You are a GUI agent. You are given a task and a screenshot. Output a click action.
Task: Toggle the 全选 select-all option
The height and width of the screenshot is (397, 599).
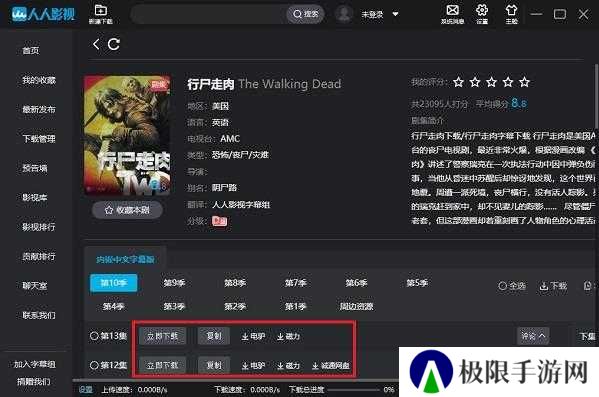[x=512, y=286]
